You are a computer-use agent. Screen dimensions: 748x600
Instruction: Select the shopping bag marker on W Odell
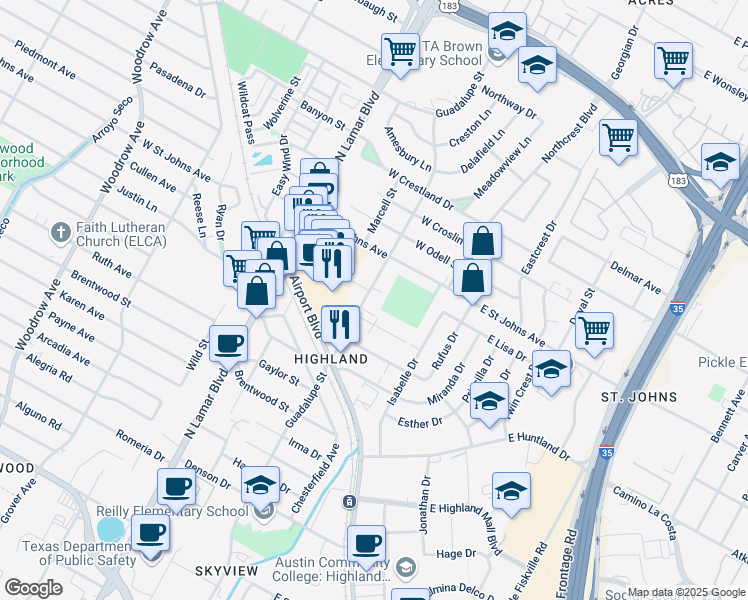click(x=472, y=278)
